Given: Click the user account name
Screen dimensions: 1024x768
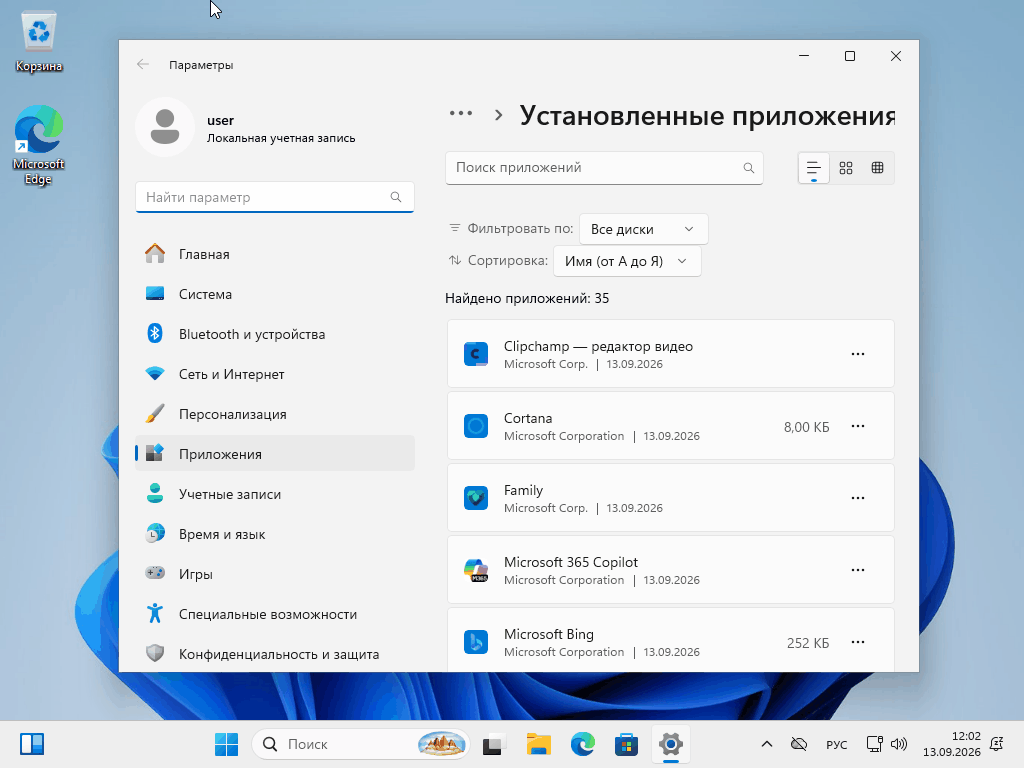Looking at the screenshot, I should (x=220, y=120).
